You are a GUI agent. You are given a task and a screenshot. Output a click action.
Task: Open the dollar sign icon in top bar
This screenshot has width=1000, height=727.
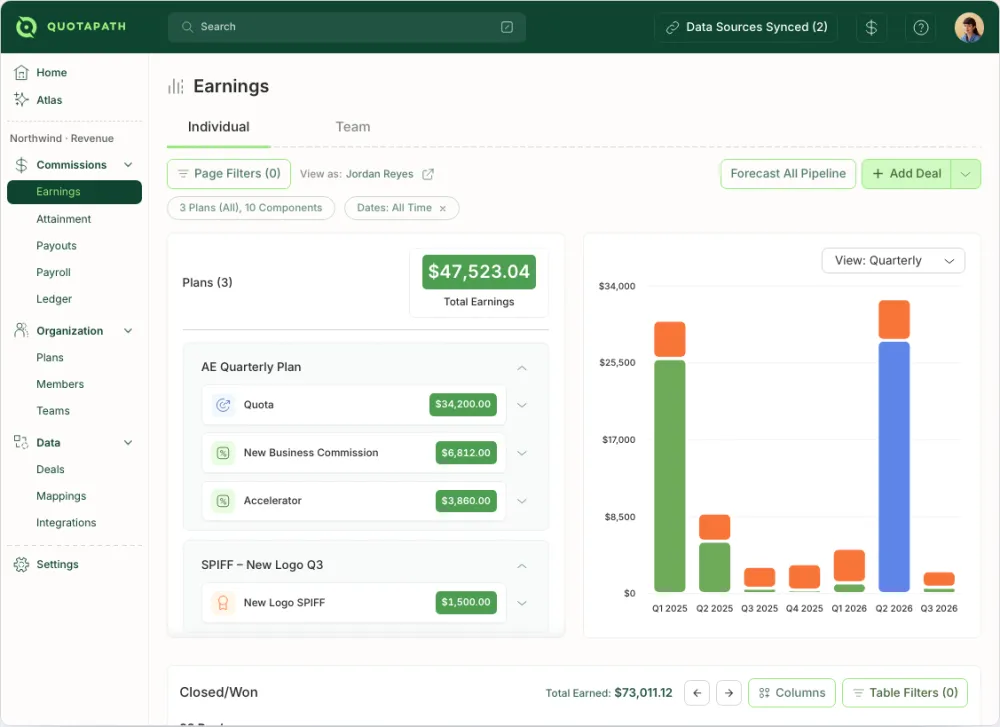click(x=871, y=27)
